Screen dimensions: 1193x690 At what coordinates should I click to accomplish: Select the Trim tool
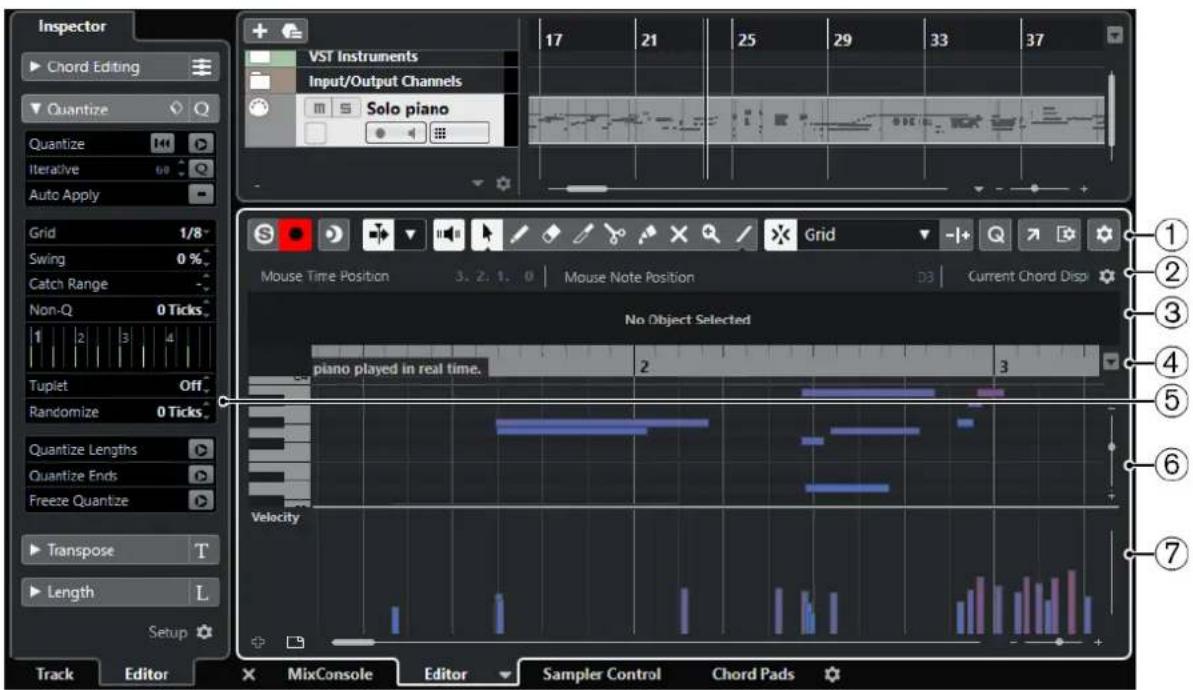point(583,234)
